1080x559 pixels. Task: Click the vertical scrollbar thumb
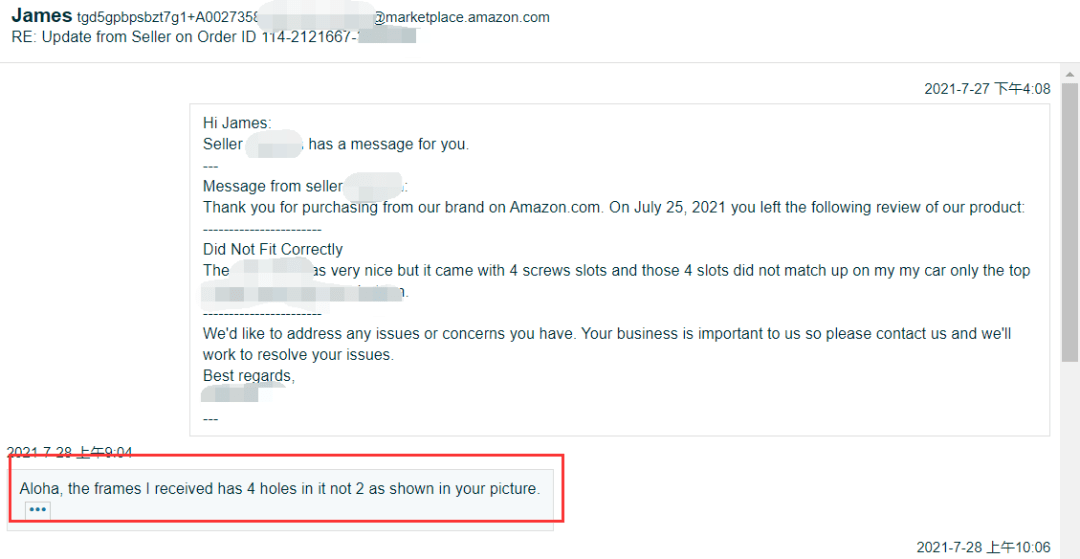1070,220
